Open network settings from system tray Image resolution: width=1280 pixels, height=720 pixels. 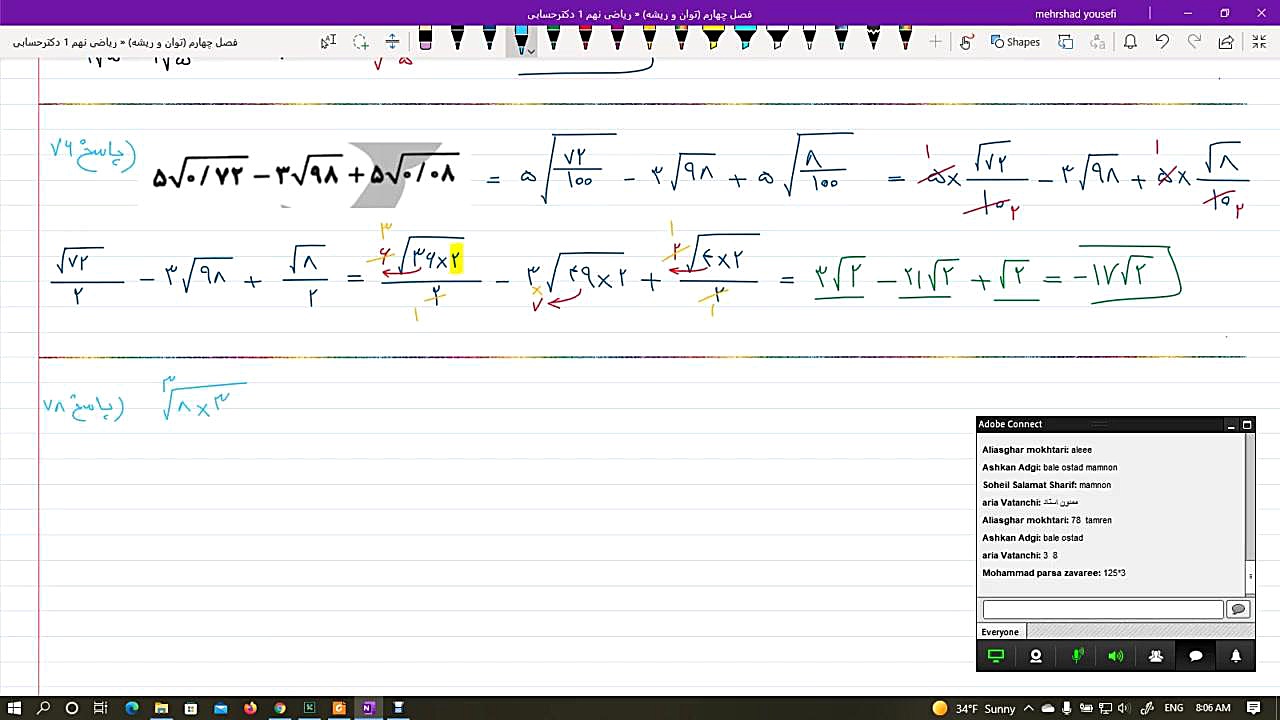tap(1107, 708)
